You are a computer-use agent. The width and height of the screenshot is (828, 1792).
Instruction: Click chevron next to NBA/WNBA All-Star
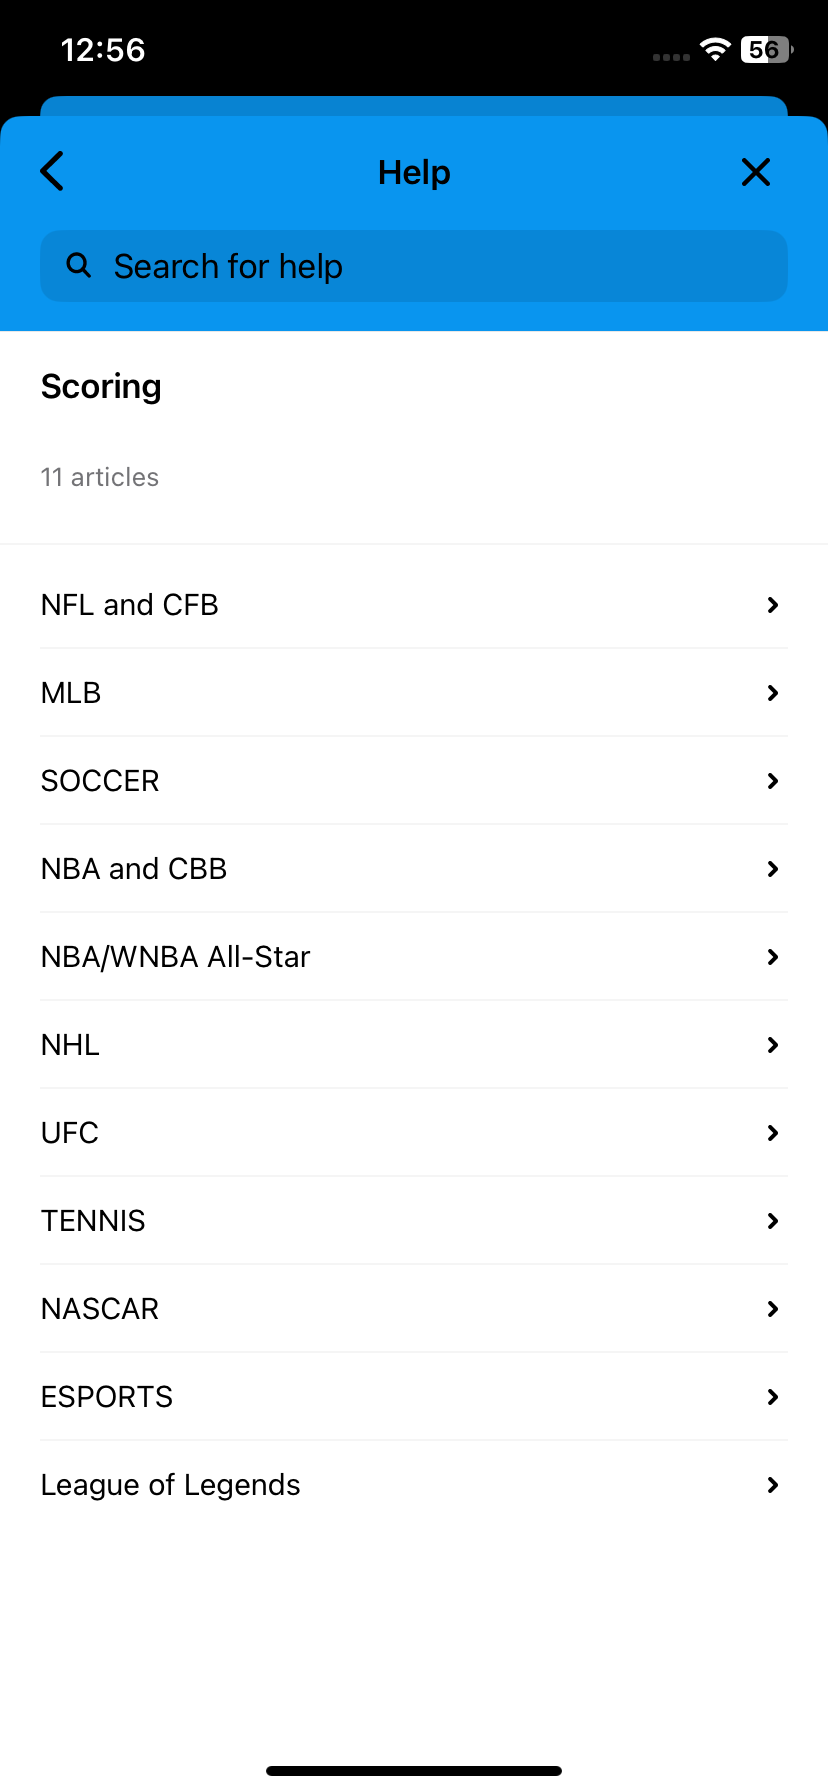(x=773, y=957)
